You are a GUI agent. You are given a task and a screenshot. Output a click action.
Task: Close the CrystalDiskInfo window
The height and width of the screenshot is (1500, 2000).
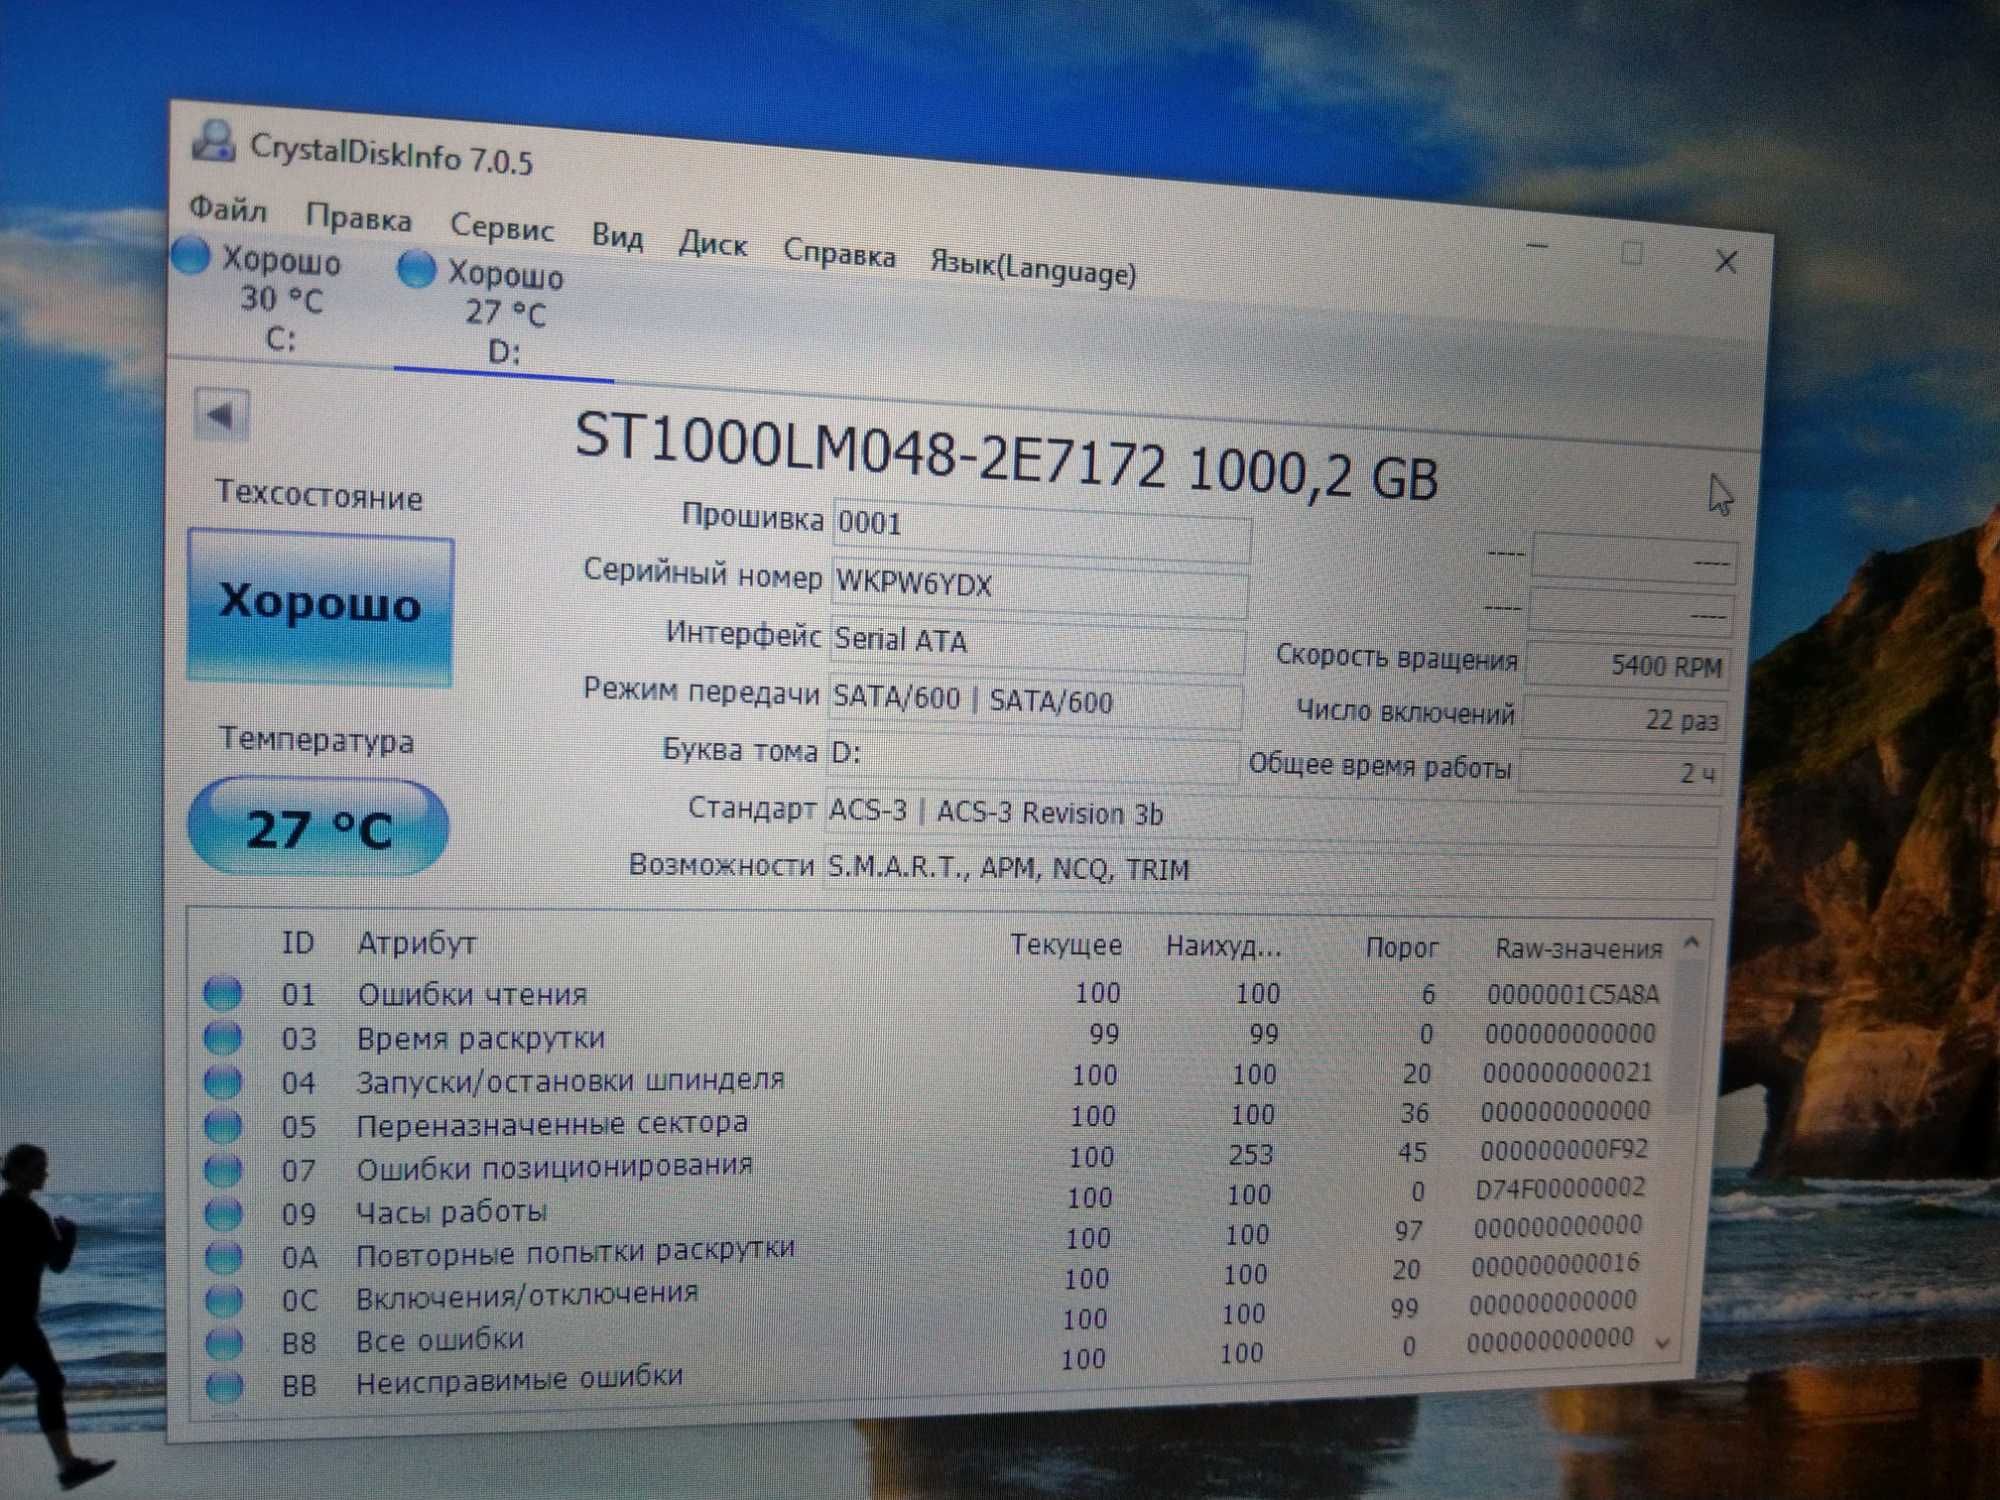(x=1726, y=262)
